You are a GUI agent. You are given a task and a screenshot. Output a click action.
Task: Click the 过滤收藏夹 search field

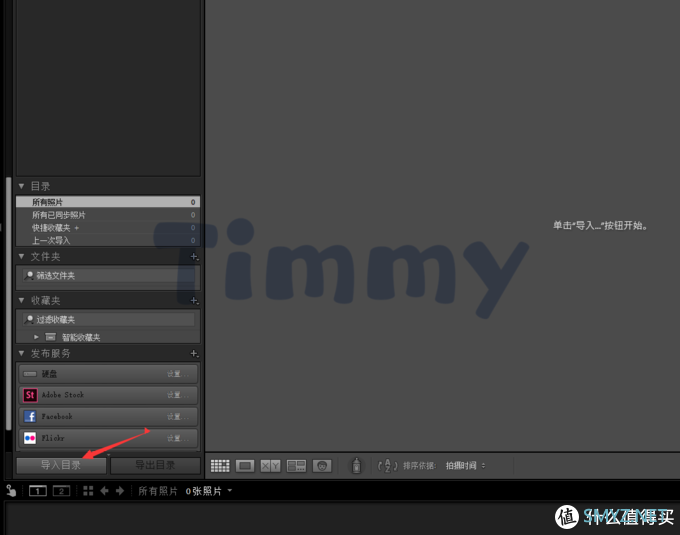108,320
